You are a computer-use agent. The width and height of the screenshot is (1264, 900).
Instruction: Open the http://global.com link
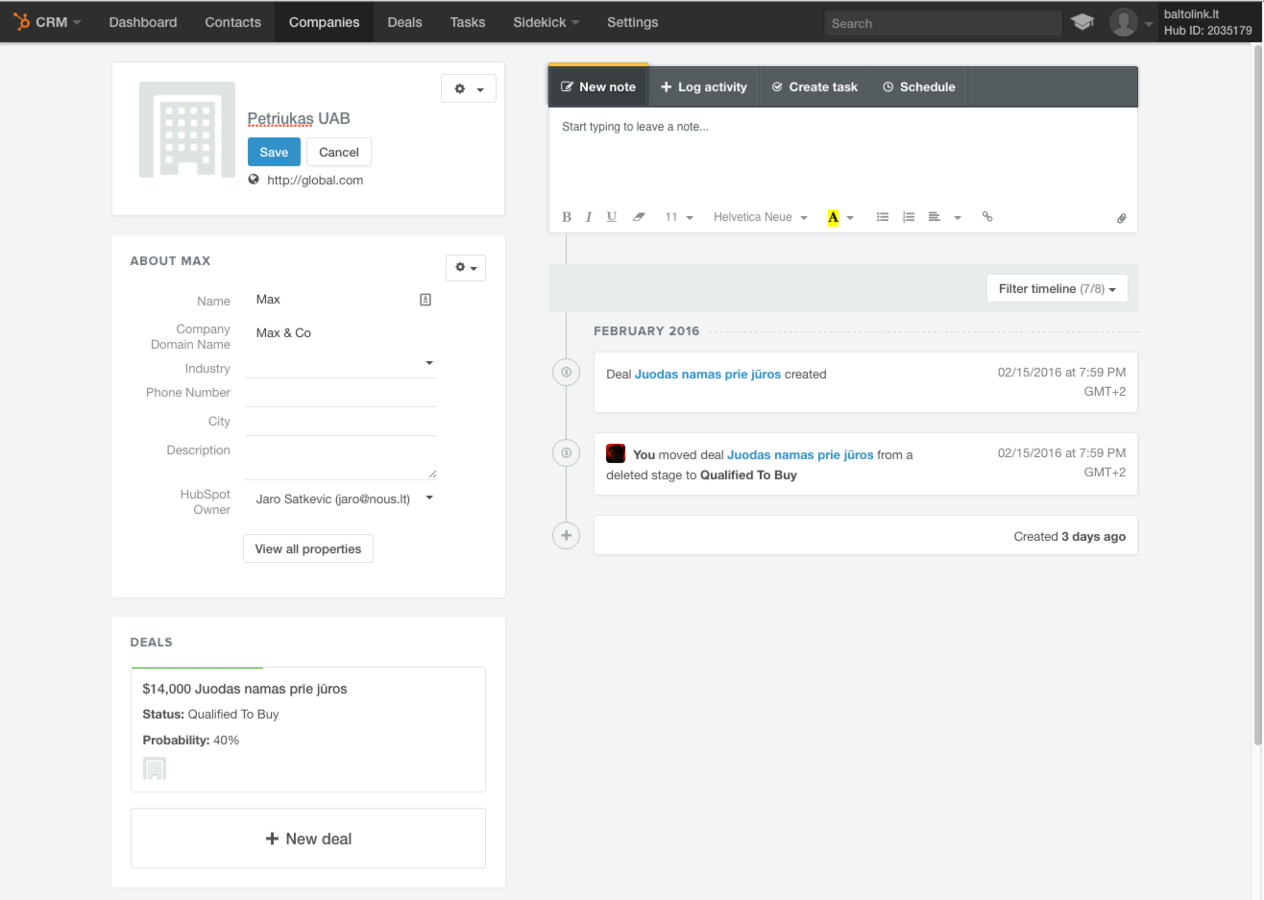pyautogui.click(x=315, y=181)
